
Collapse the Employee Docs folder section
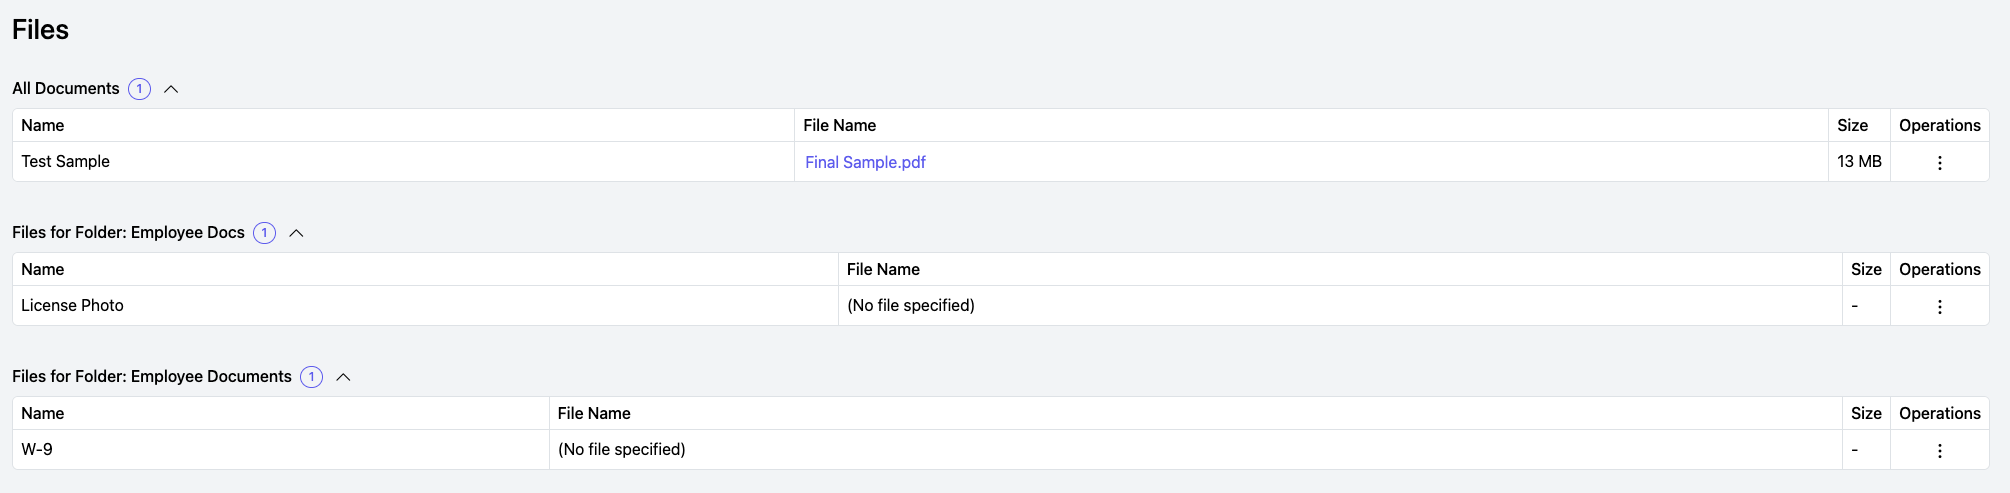[x=296, y=233]
